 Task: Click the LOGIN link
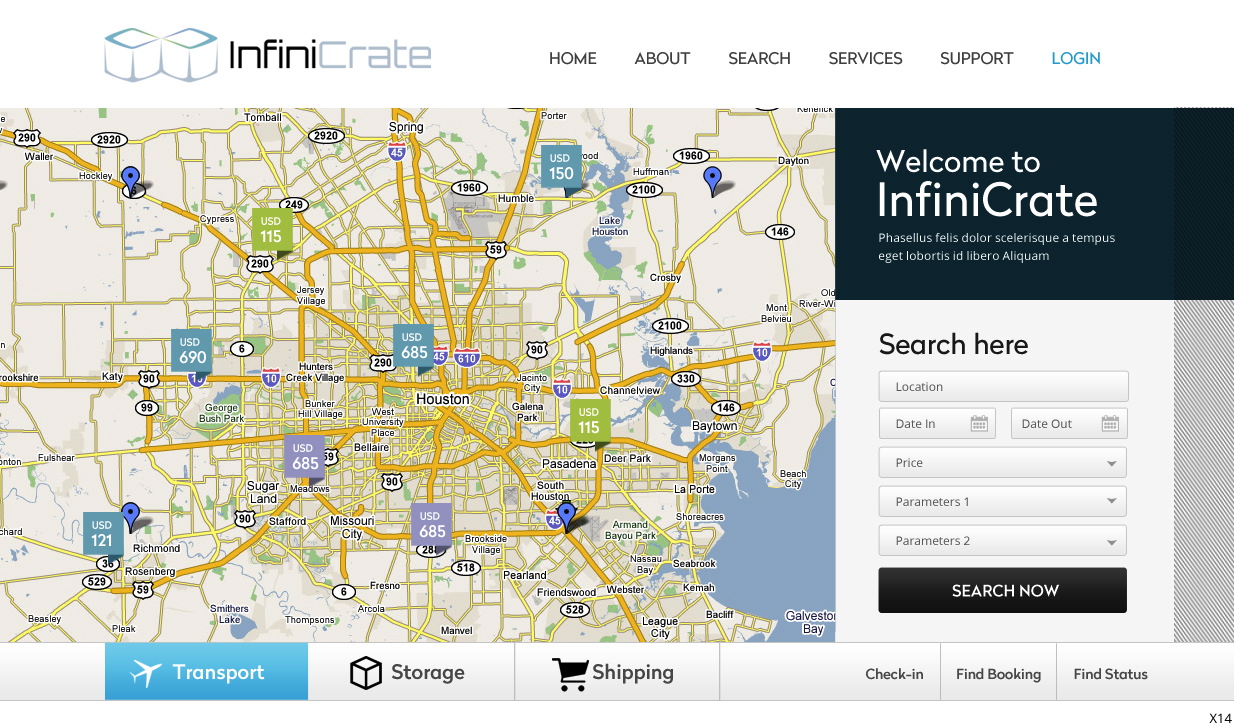coord(1076,59)
